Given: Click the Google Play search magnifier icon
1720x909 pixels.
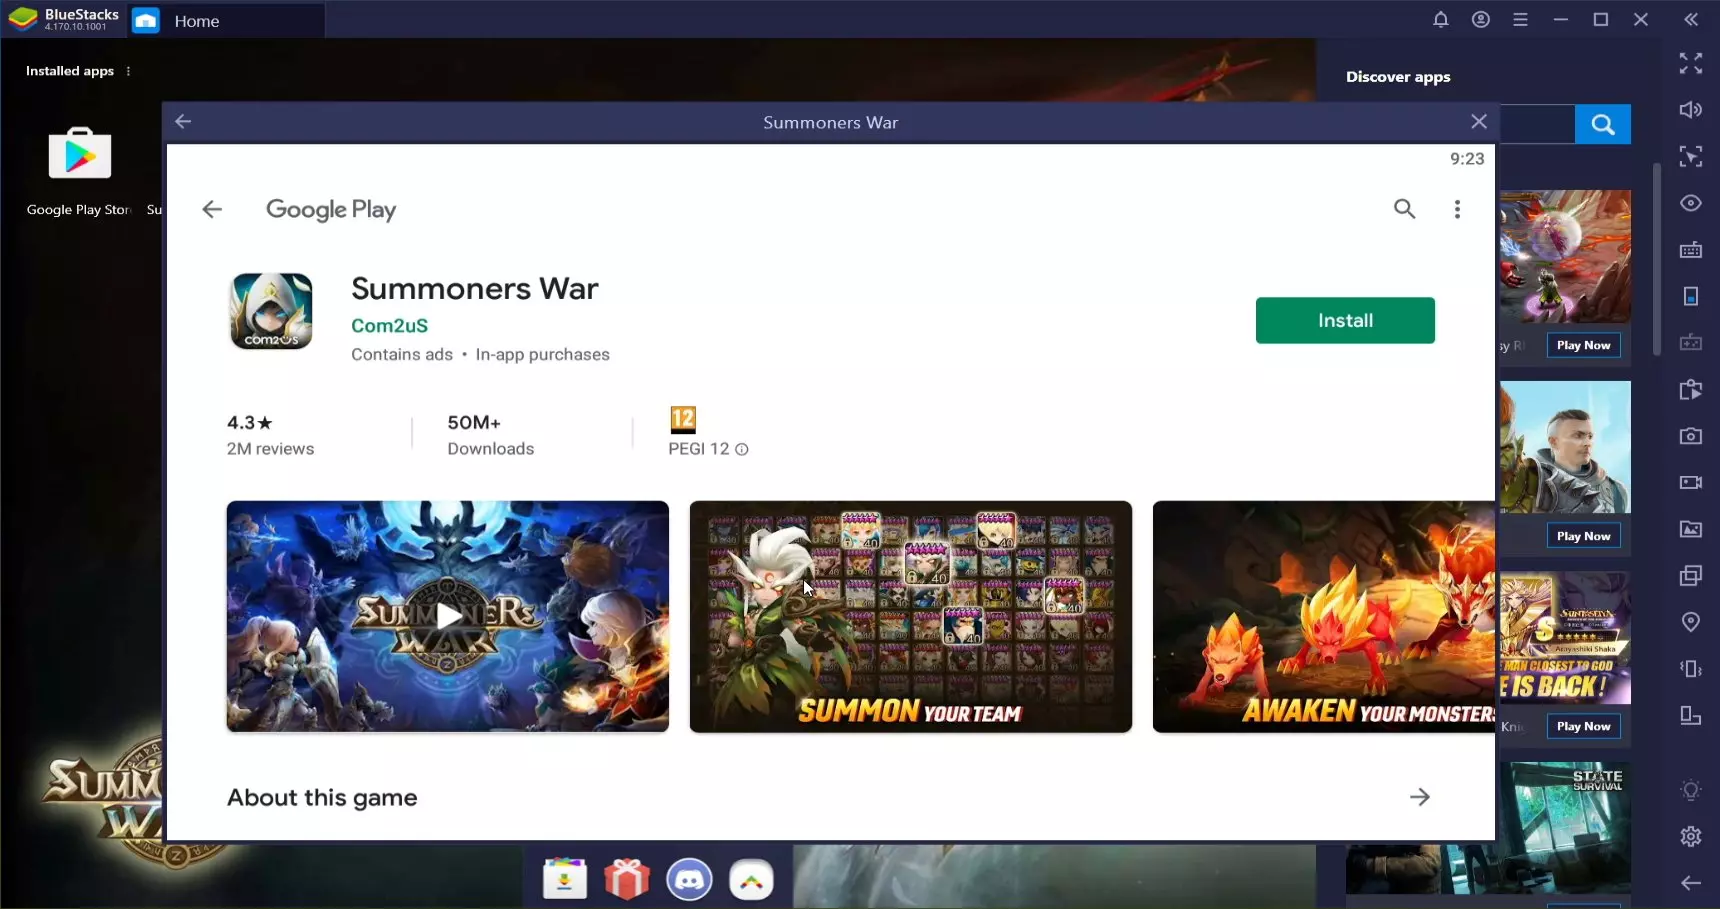Looking at the screenshot, I should [1404, 209].
